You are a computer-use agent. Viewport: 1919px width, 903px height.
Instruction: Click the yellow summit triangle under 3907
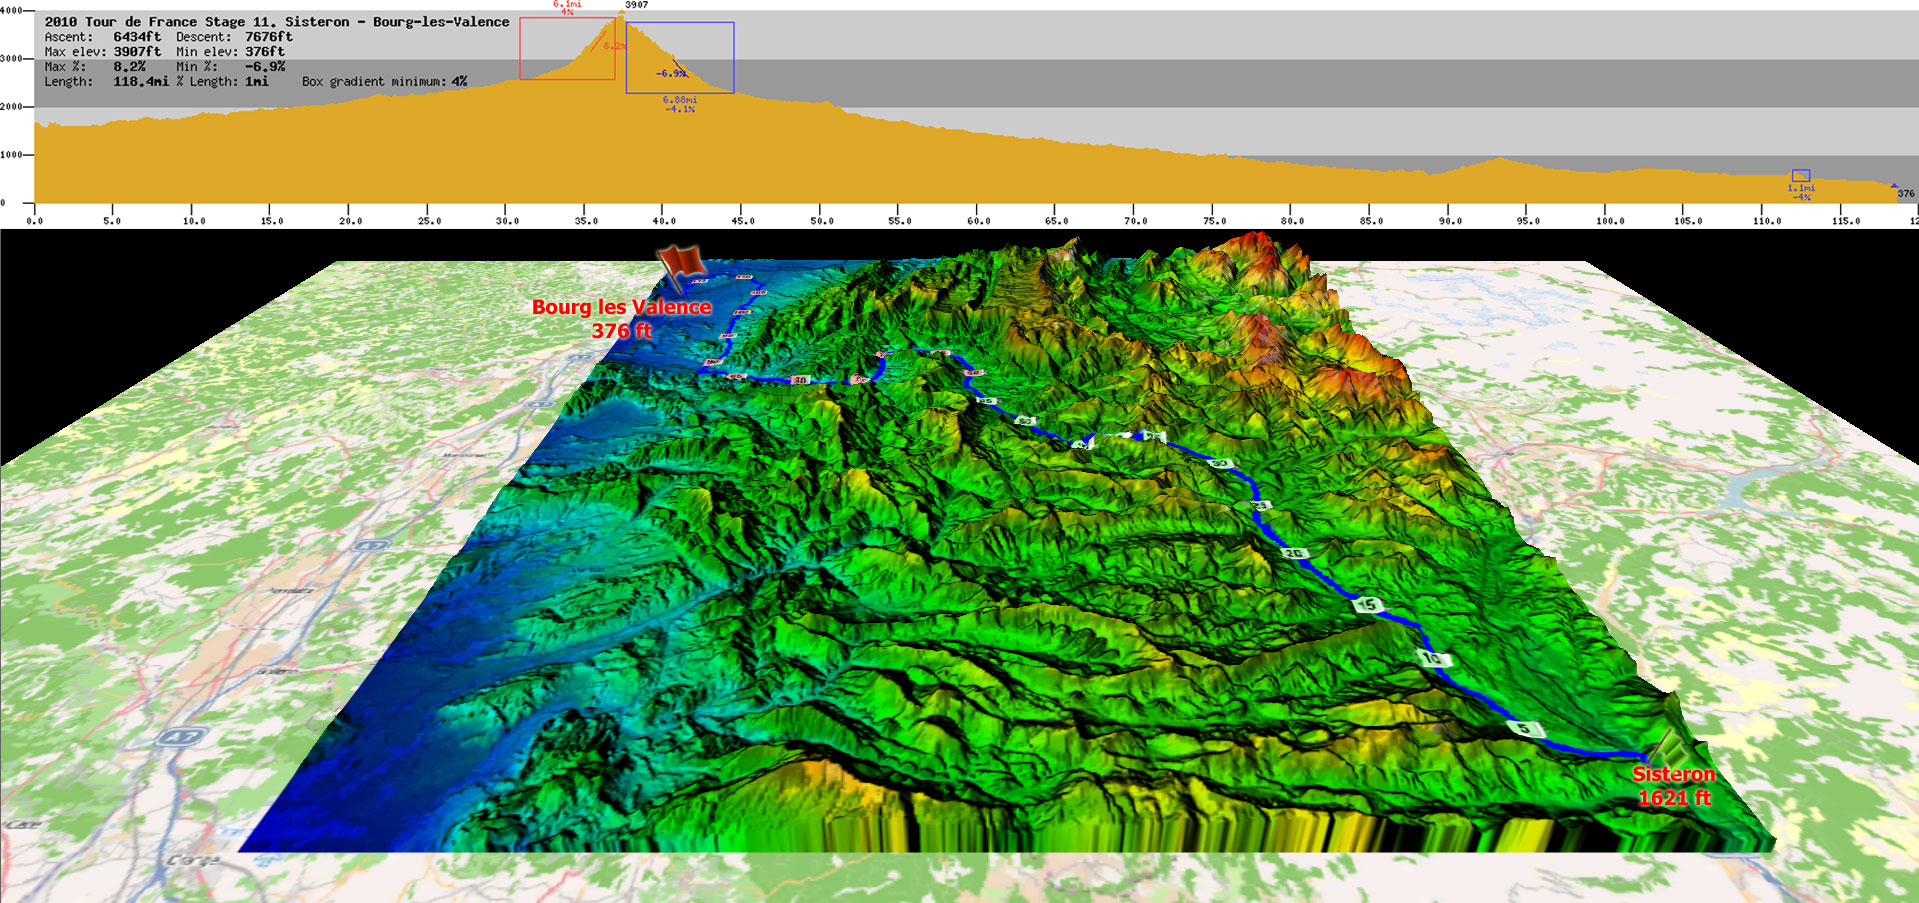pyautogui.click(x=621, y=14)
